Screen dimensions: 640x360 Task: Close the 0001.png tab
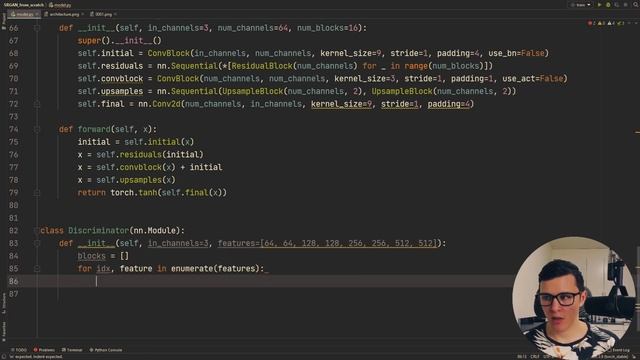pyautogui.click(x=116, y=14)
